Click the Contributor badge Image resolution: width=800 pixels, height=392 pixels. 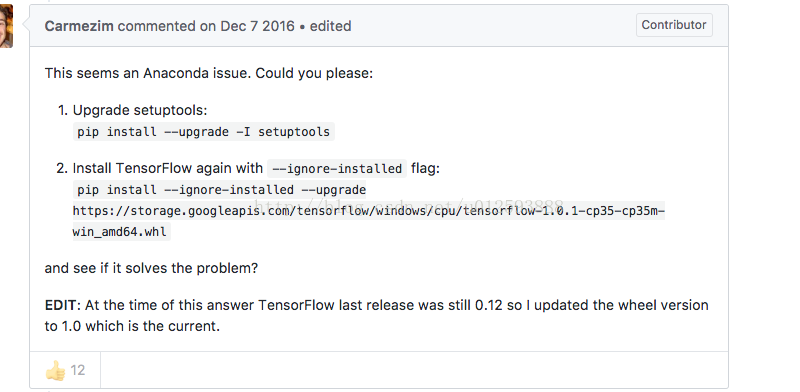point(674,25)
